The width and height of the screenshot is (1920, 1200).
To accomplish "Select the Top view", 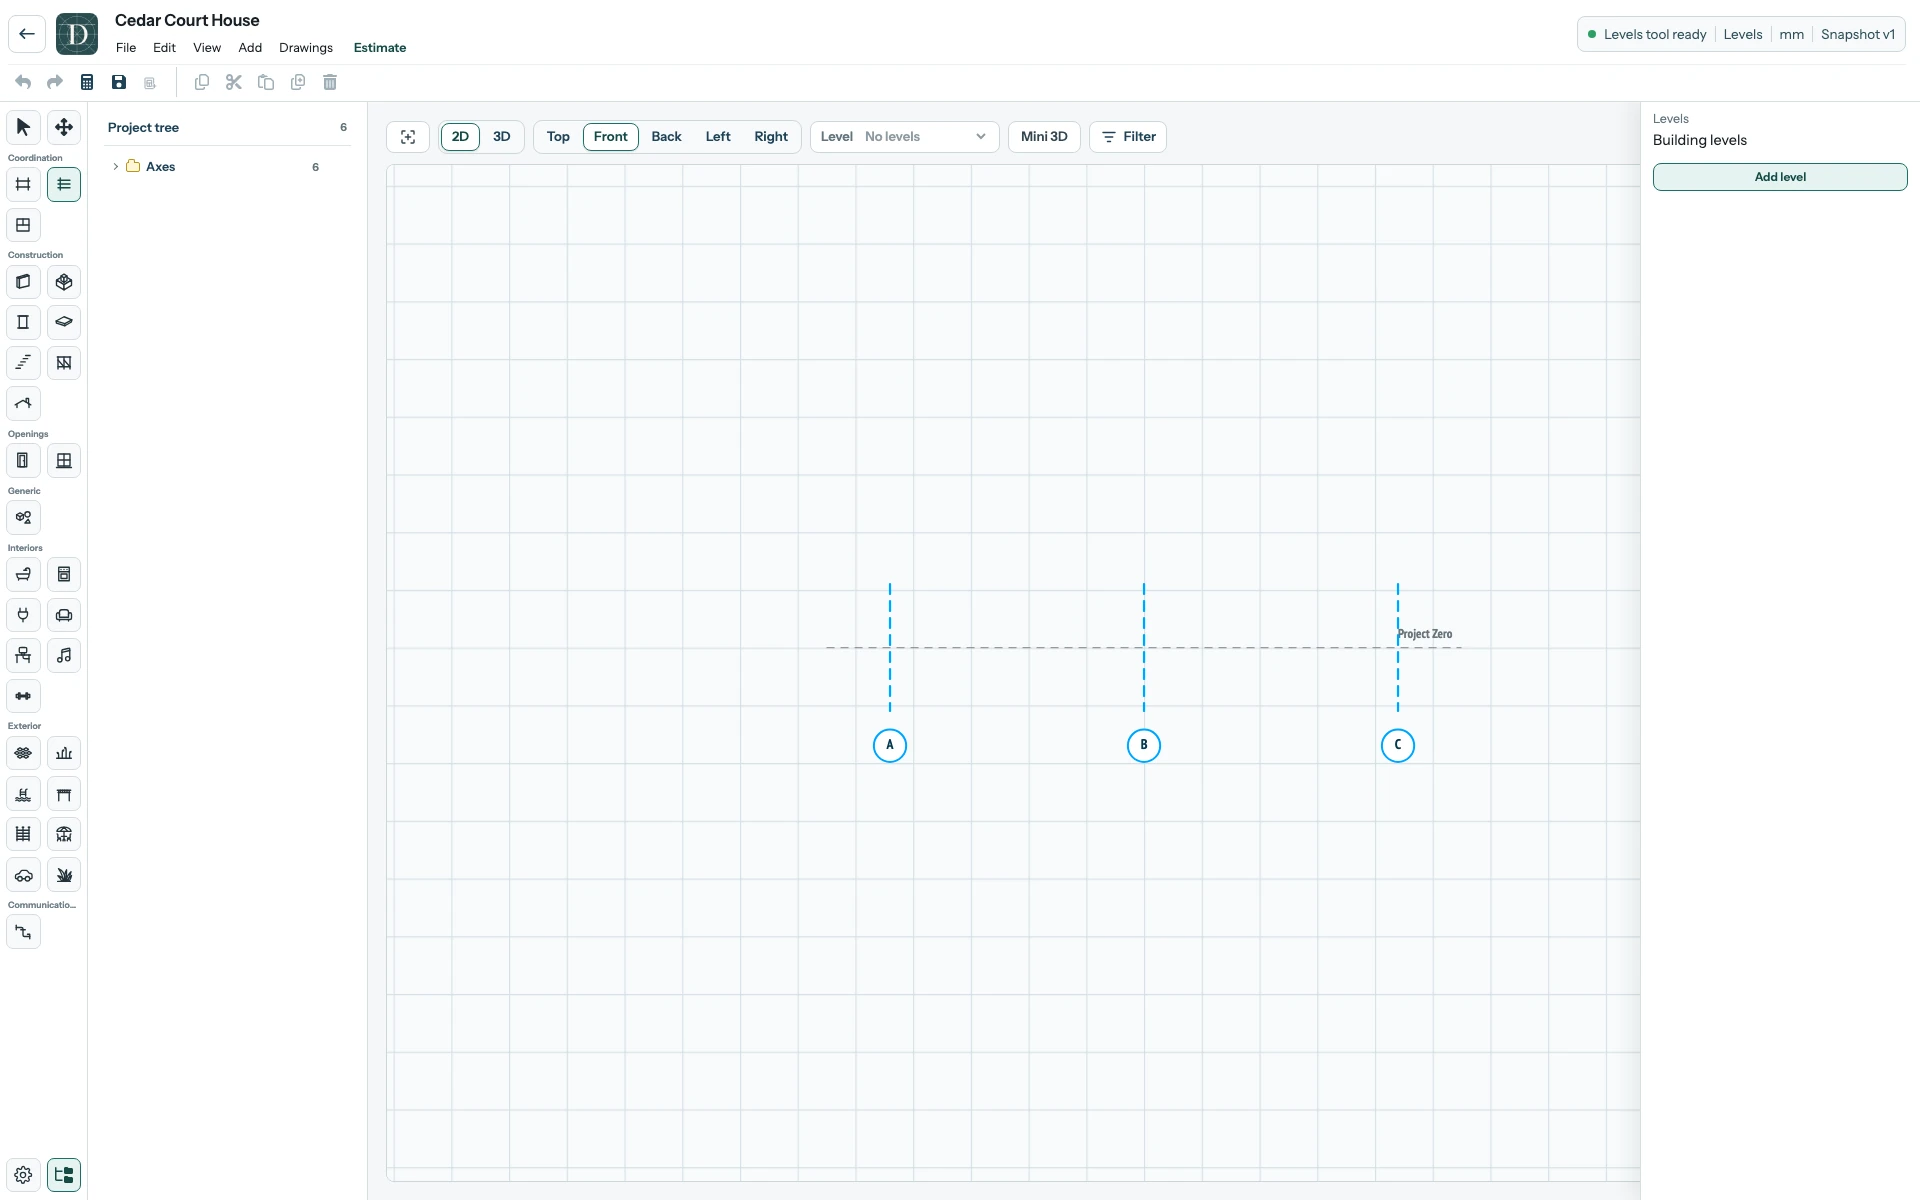I will coord(558,137).
